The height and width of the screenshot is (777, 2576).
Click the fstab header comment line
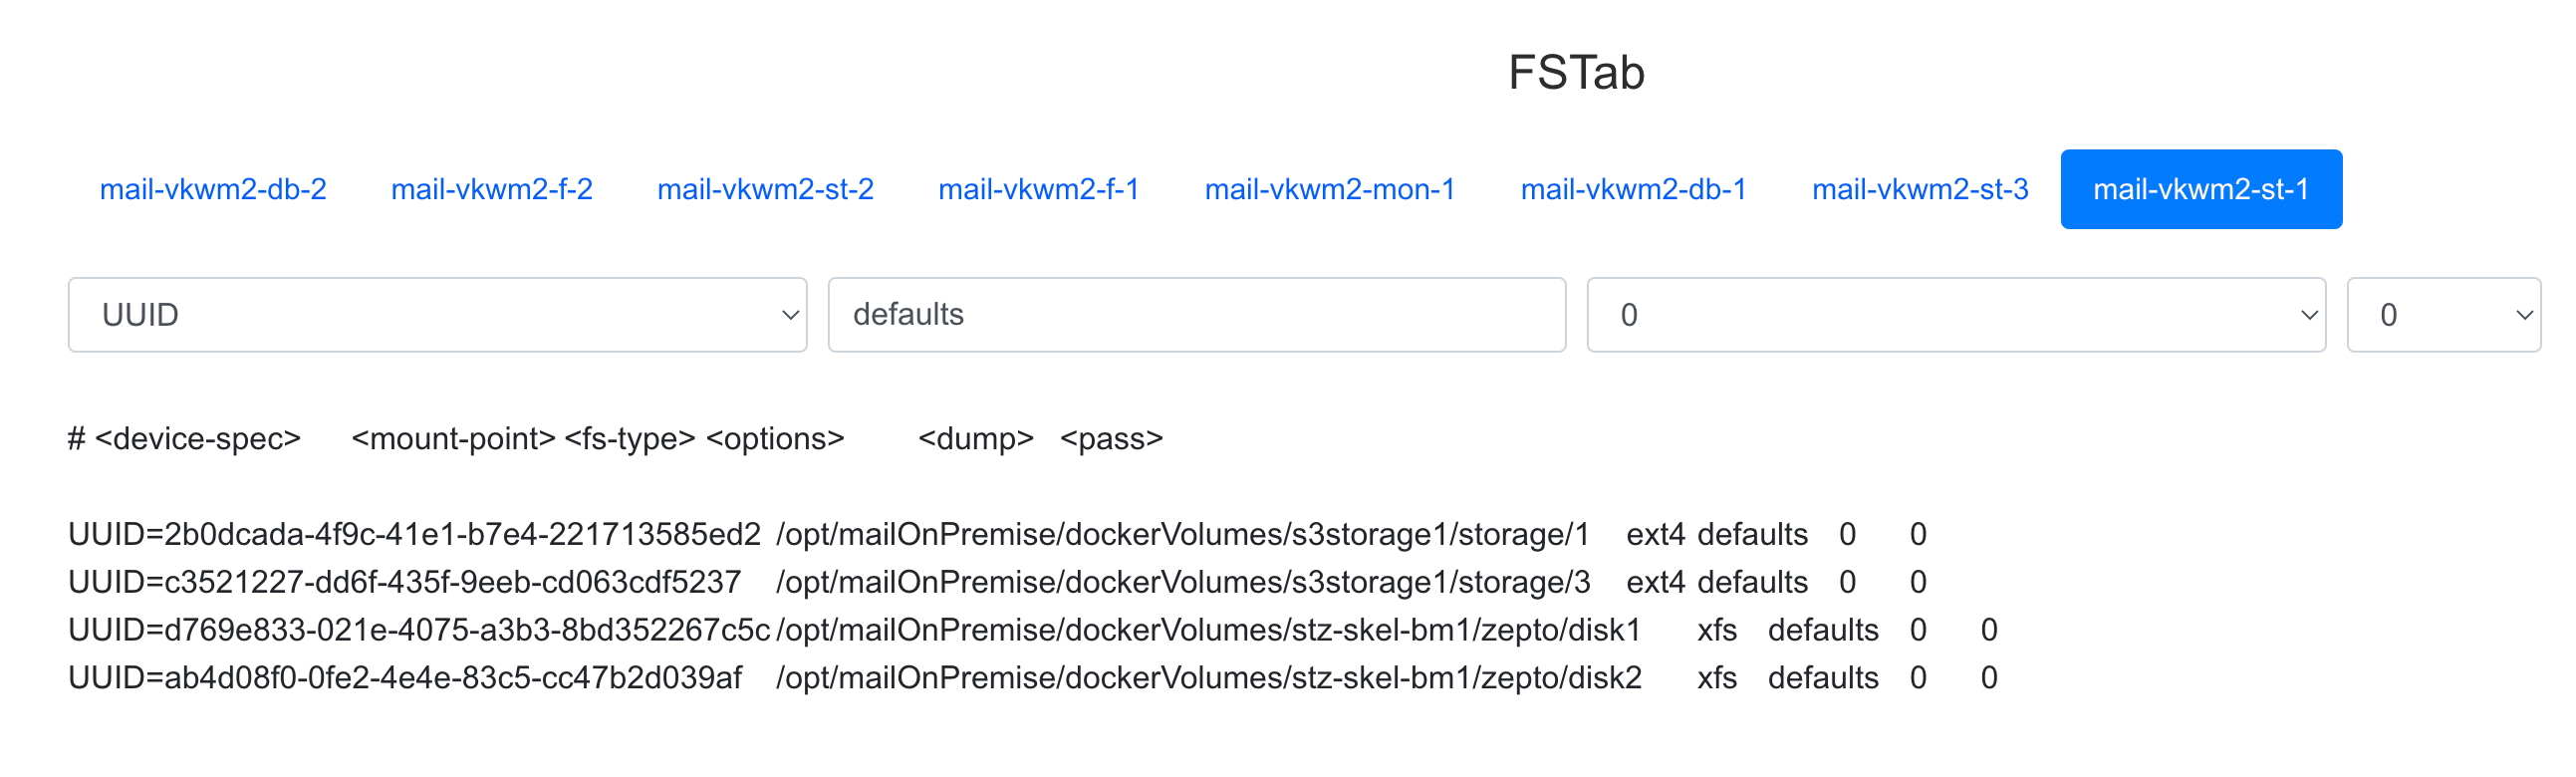[615, 439]
